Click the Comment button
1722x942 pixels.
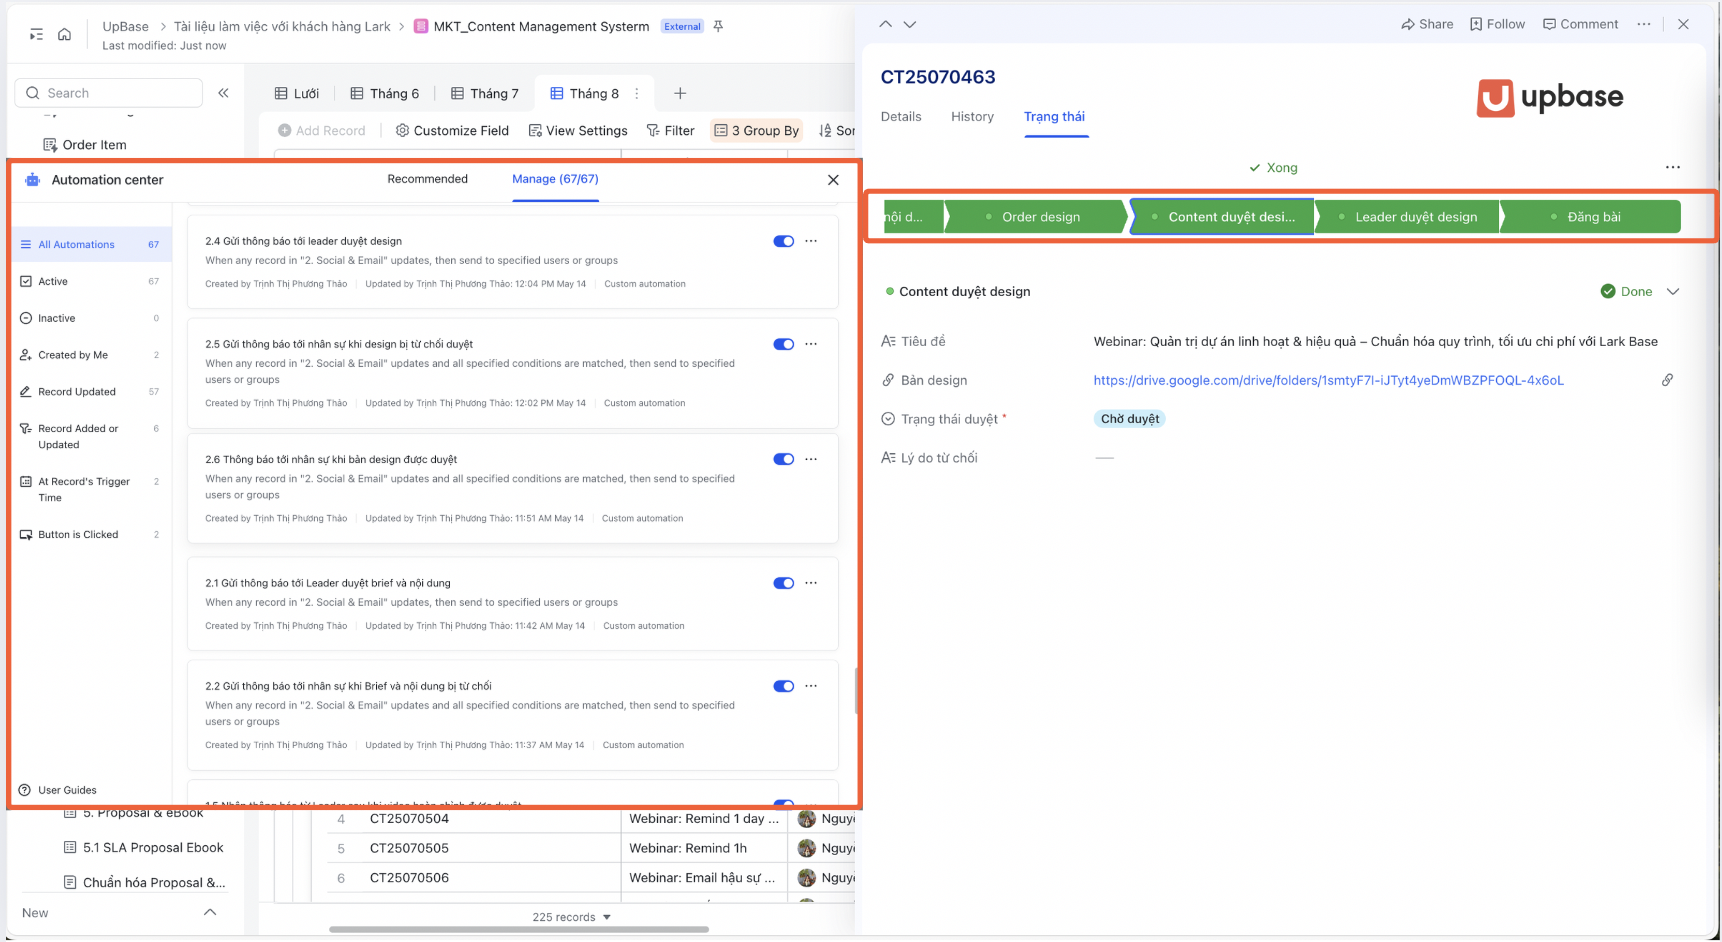1580,24
